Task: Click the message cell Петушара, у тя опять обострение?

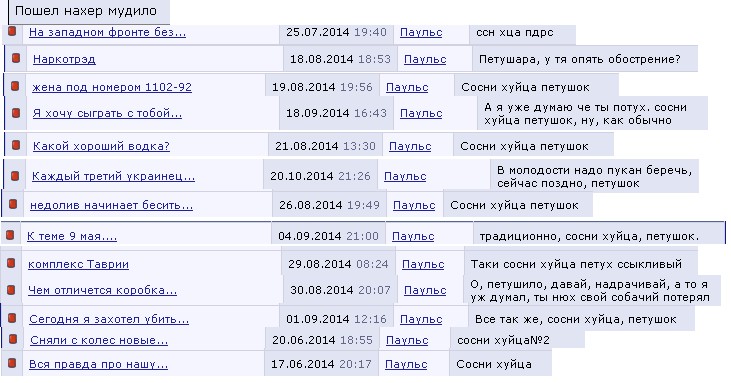Action: click(585, 59)
